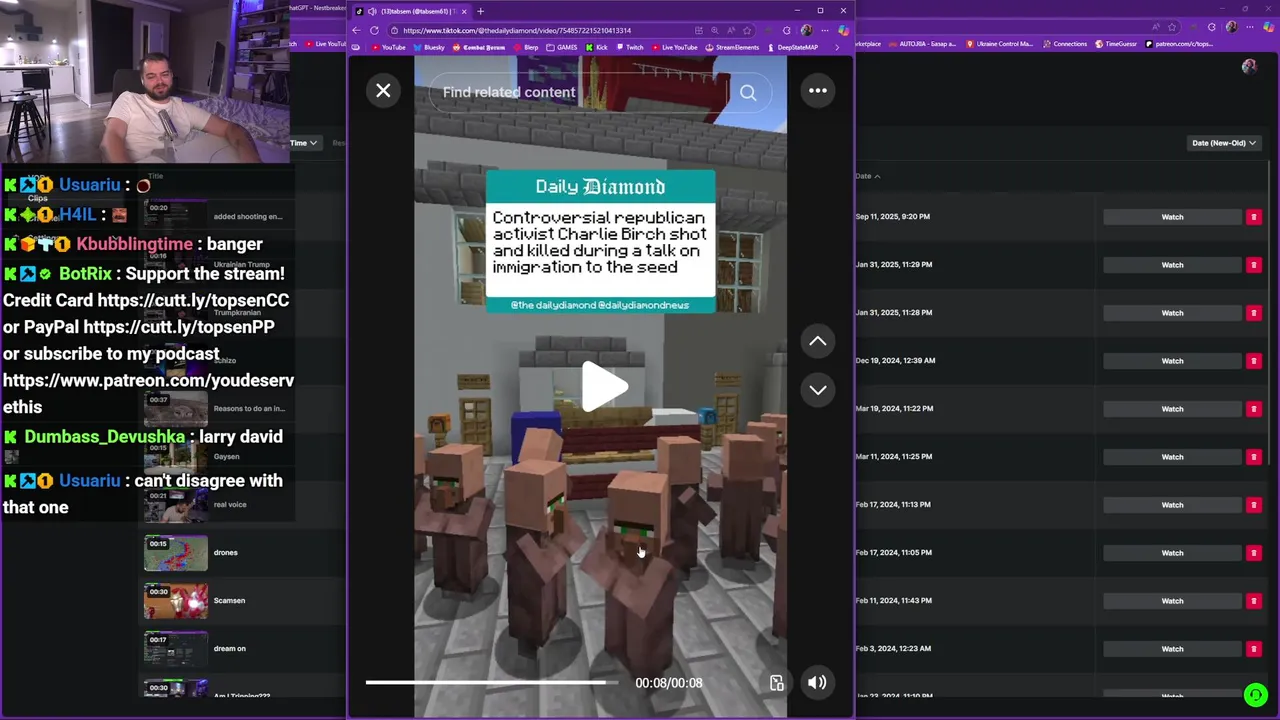Expand the bookmarks overflow chevron
This screenshot has height=720, width=1280.
[837, 47]
